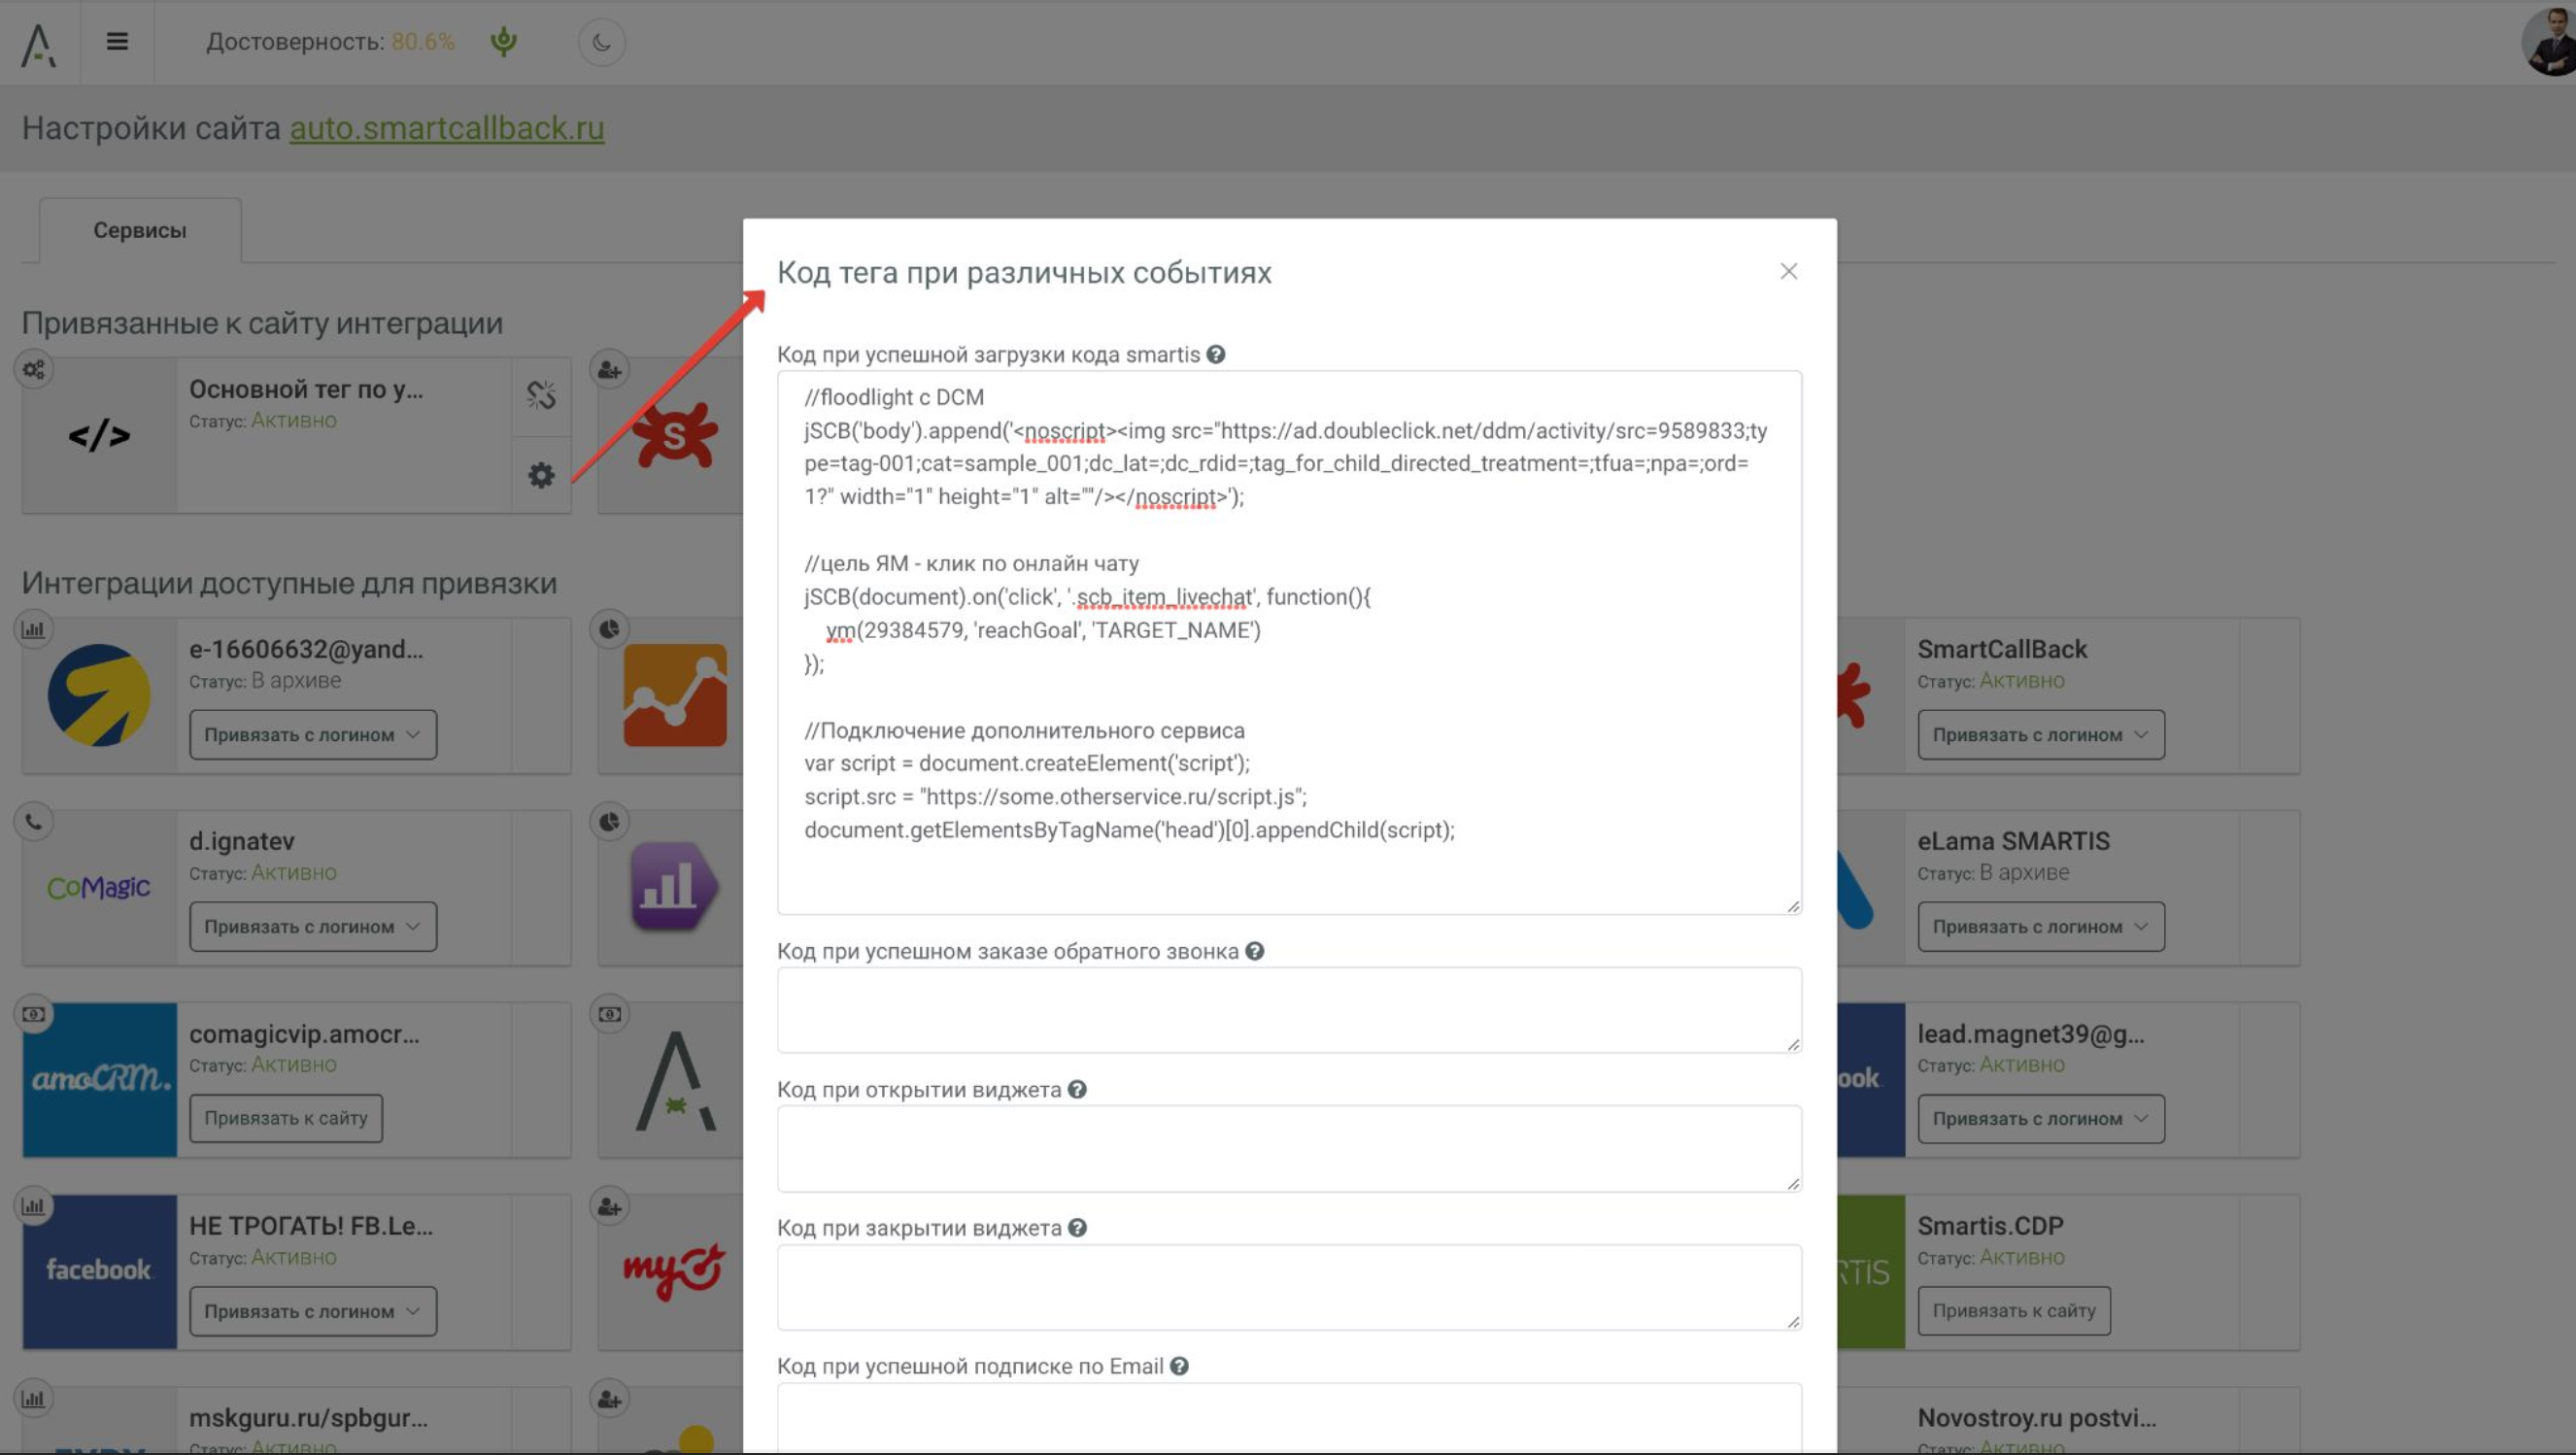The height and width of the screenshot is (1455, 2576).
Task: Open settings gear for Основной тег
Action: (x=541, y=475)
